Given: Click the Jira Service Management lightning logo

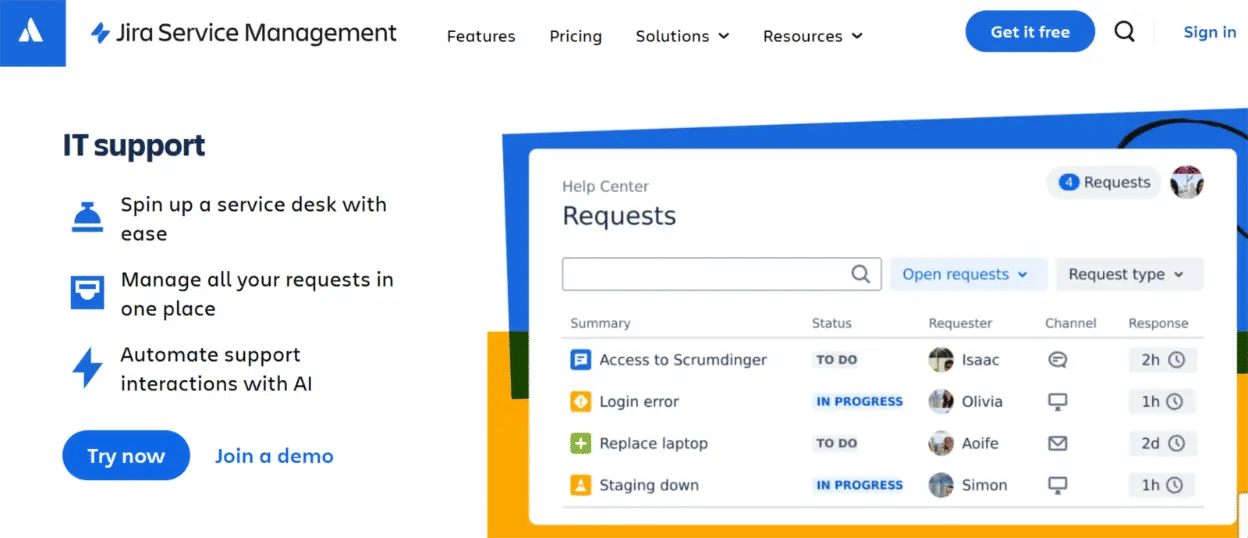Looking at the screenshot, I should click(x=100, y=33).
